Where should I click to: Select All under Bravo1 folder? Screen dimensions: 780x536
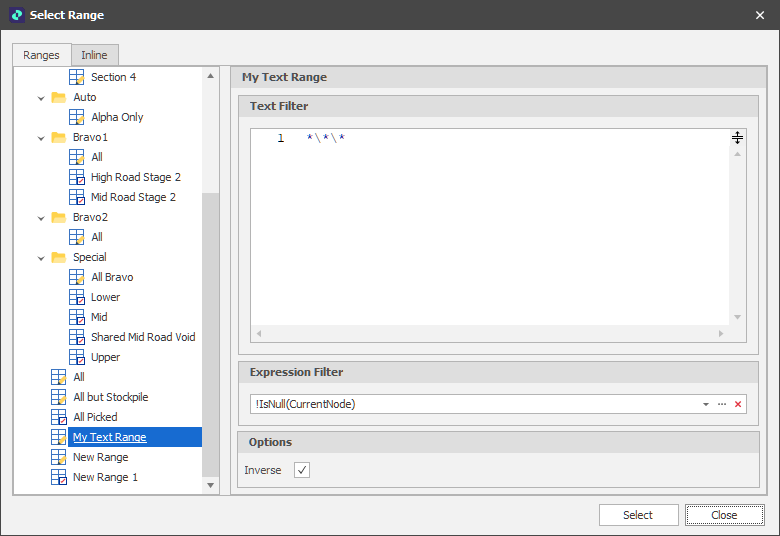click(x=97, y=157)
